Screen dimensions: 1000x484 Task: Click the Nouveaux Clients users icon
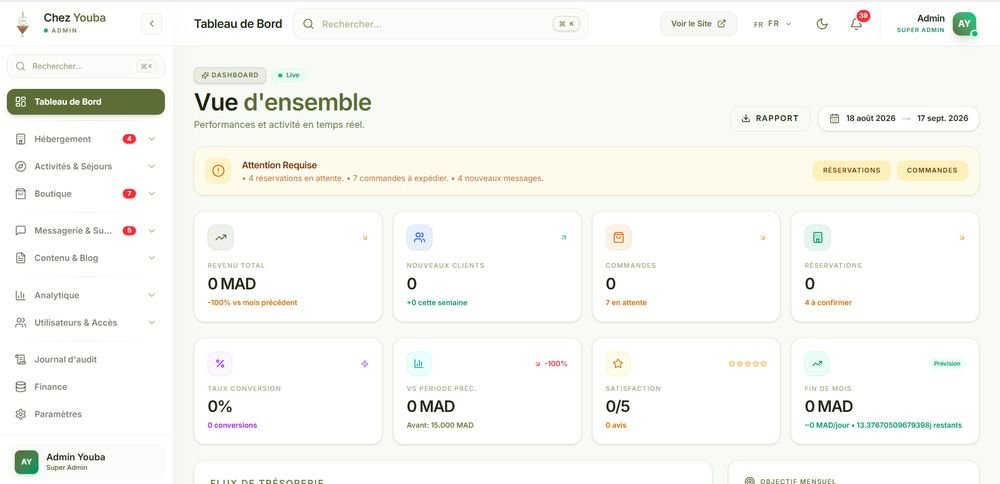tap(420, 237)
